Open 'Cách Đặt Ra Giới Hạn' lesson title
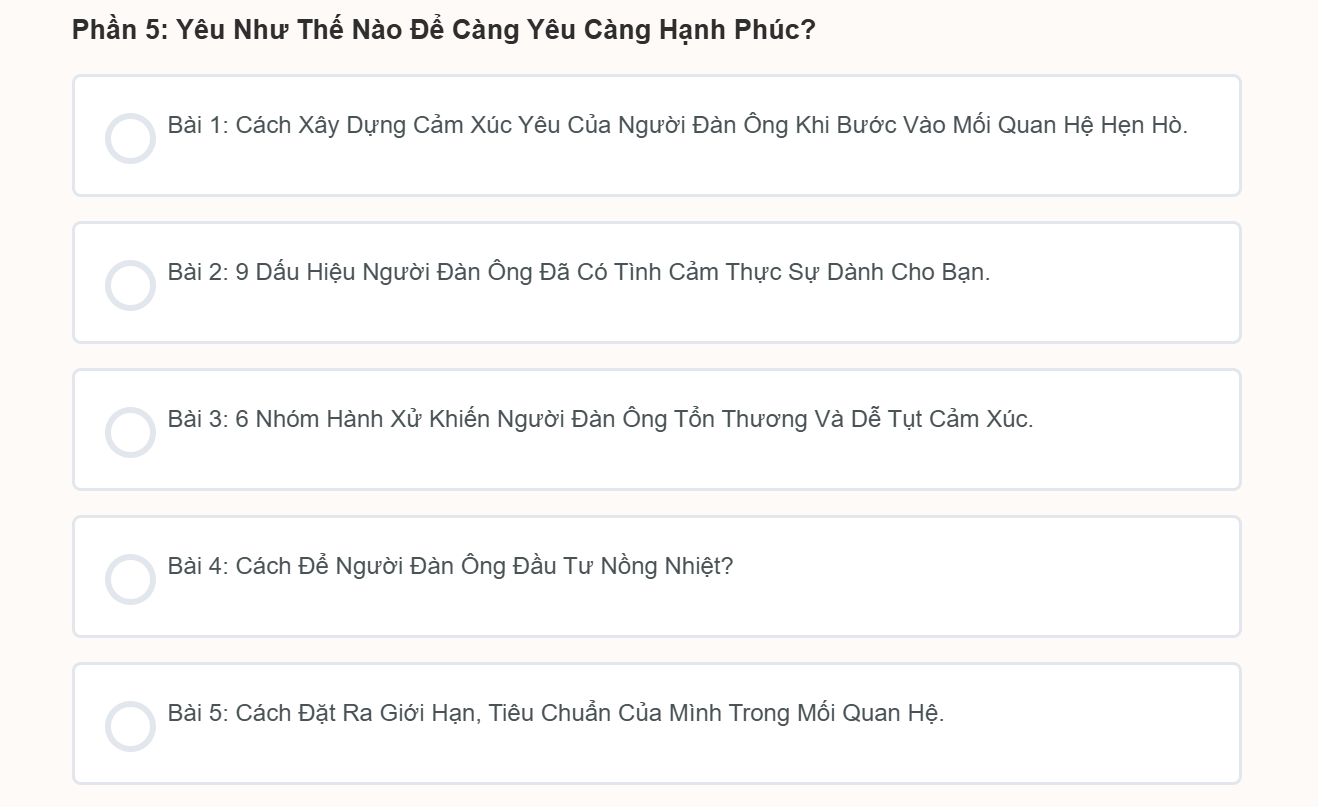 click(x=590, y=713)
